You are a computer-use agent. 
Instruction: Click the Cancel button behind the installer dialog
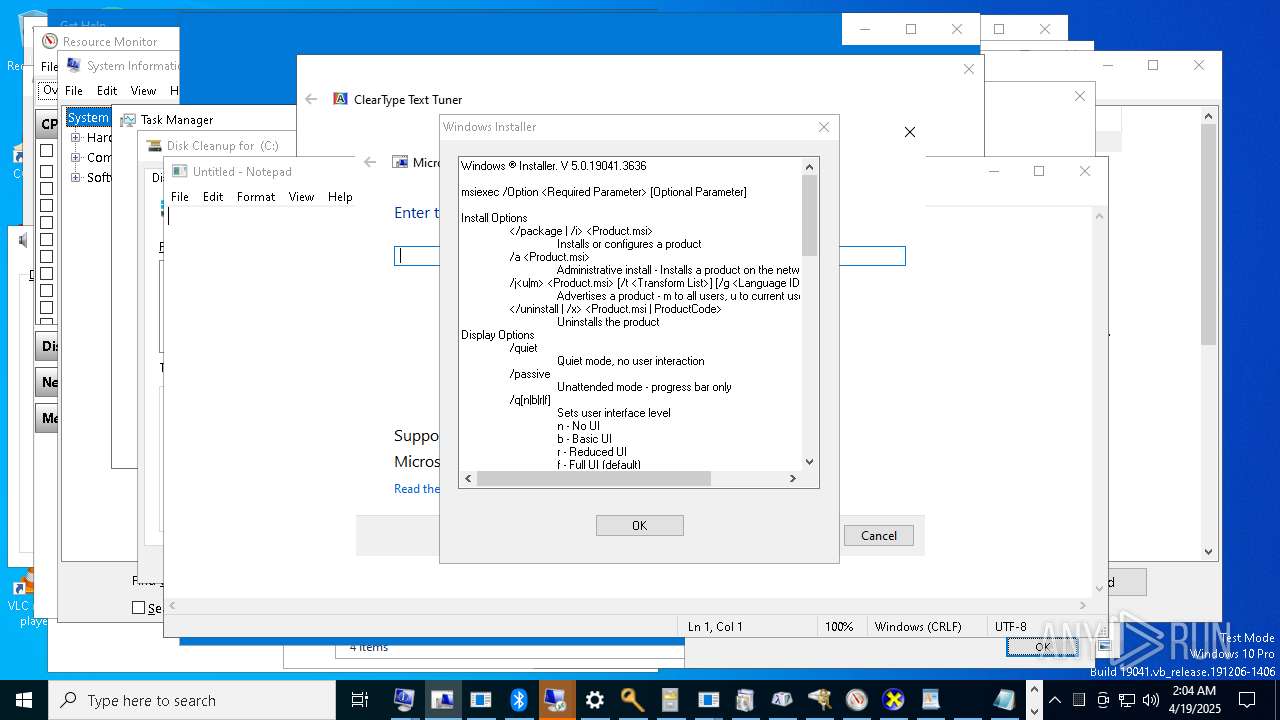point(879,535)
